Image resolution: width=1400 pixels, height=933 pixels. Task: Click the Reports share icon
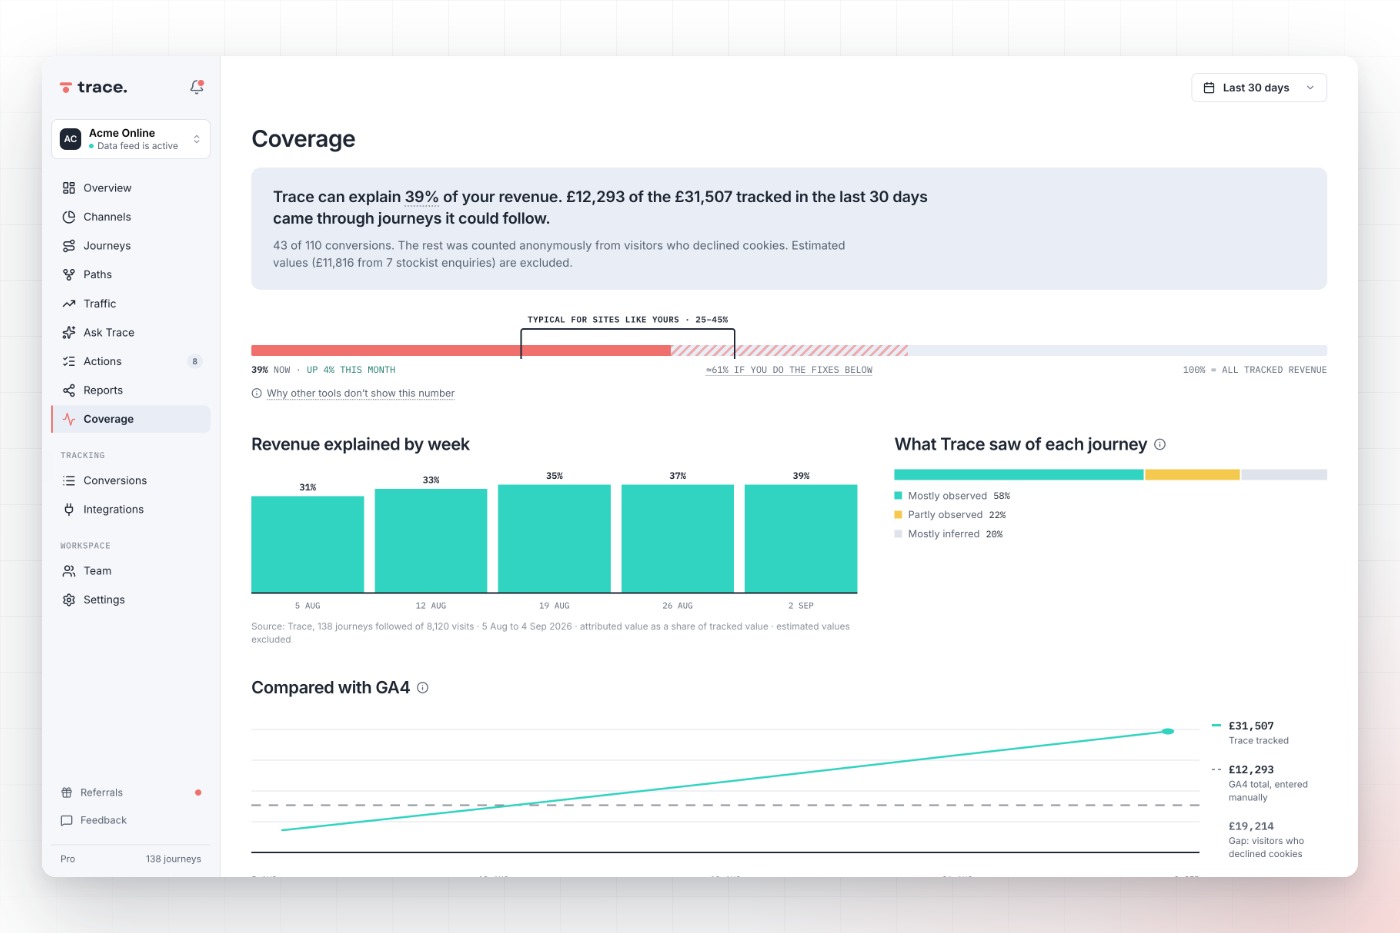click(69, 391)
